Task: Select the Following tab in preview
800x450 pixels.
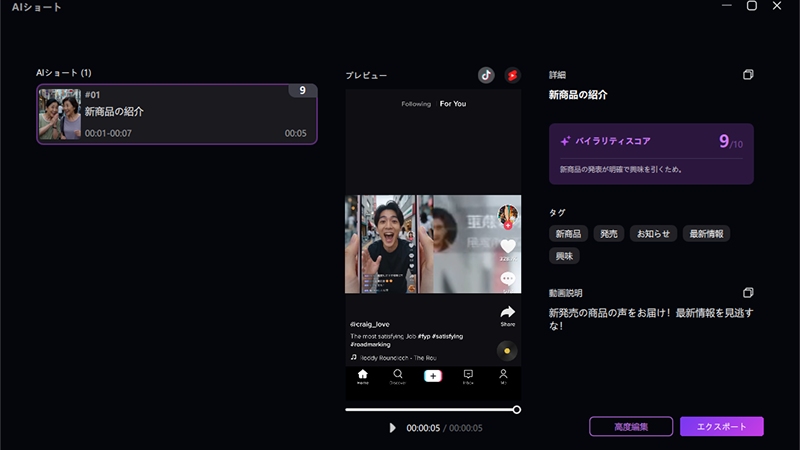Action: tap(416, 104)
